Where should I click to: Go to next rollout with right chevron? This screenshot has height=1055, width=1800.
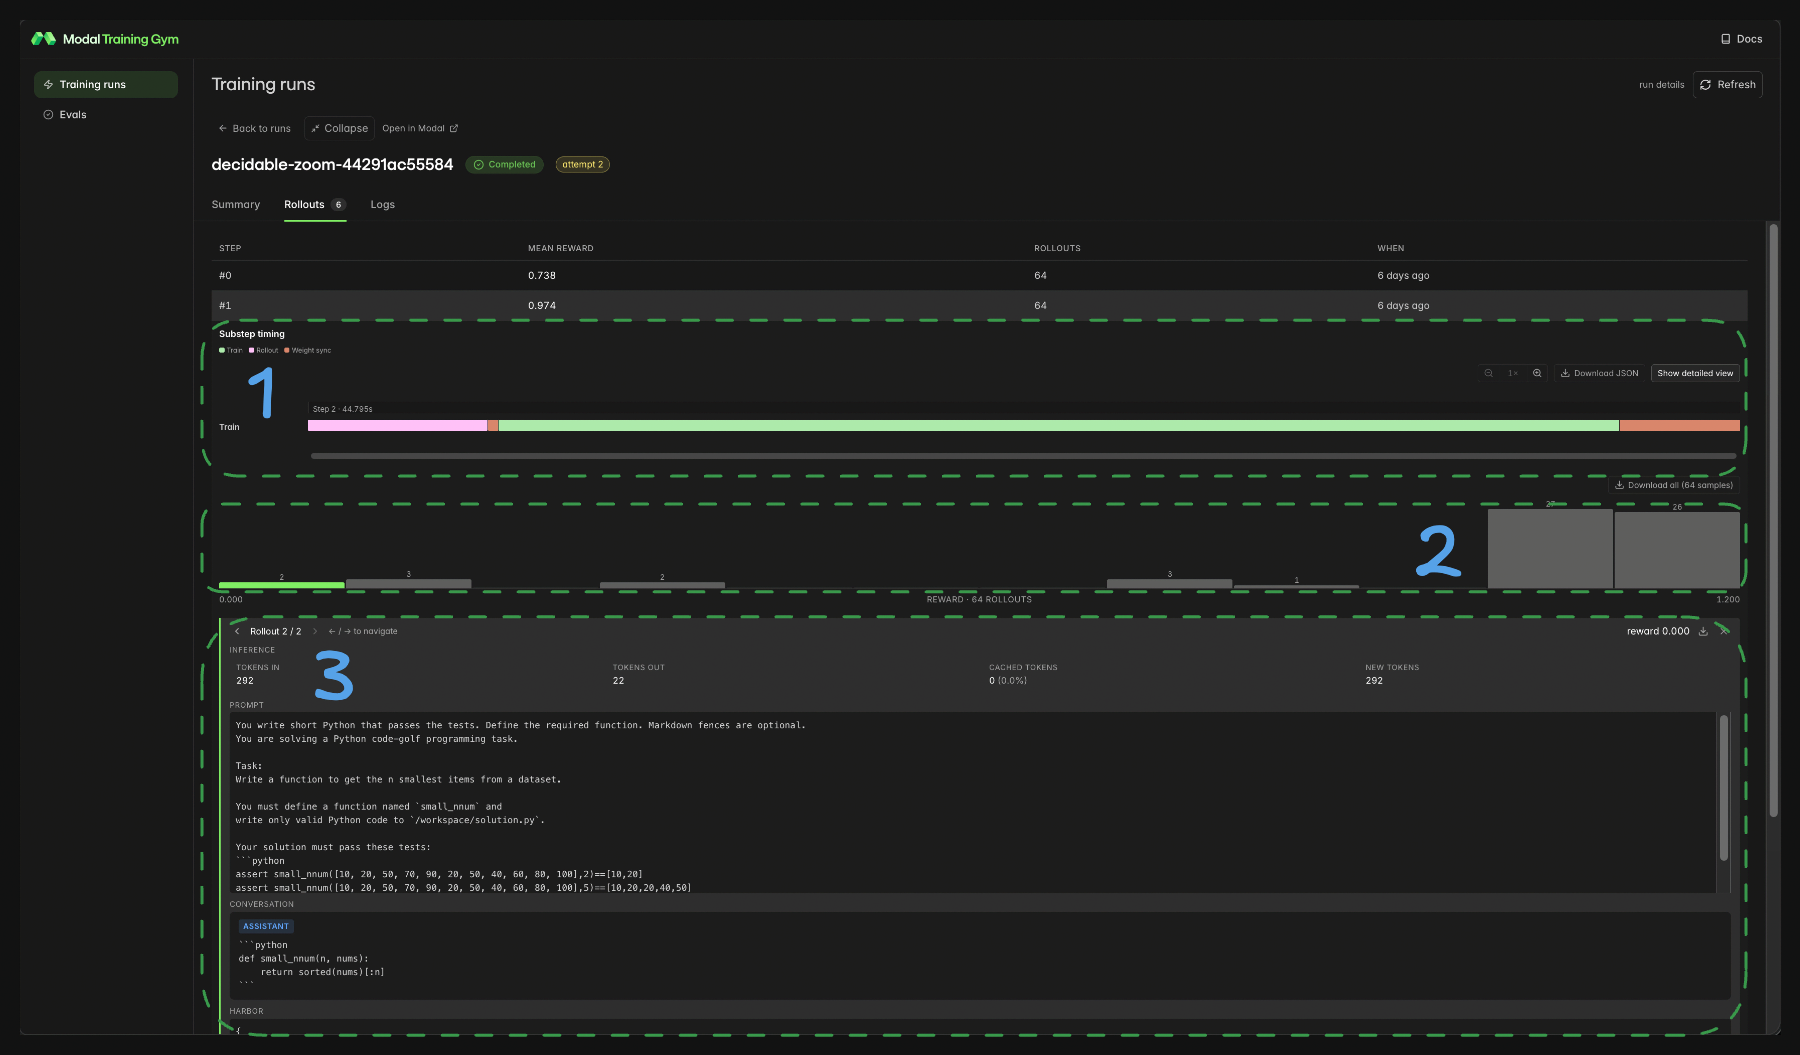[x=315, y=631]
